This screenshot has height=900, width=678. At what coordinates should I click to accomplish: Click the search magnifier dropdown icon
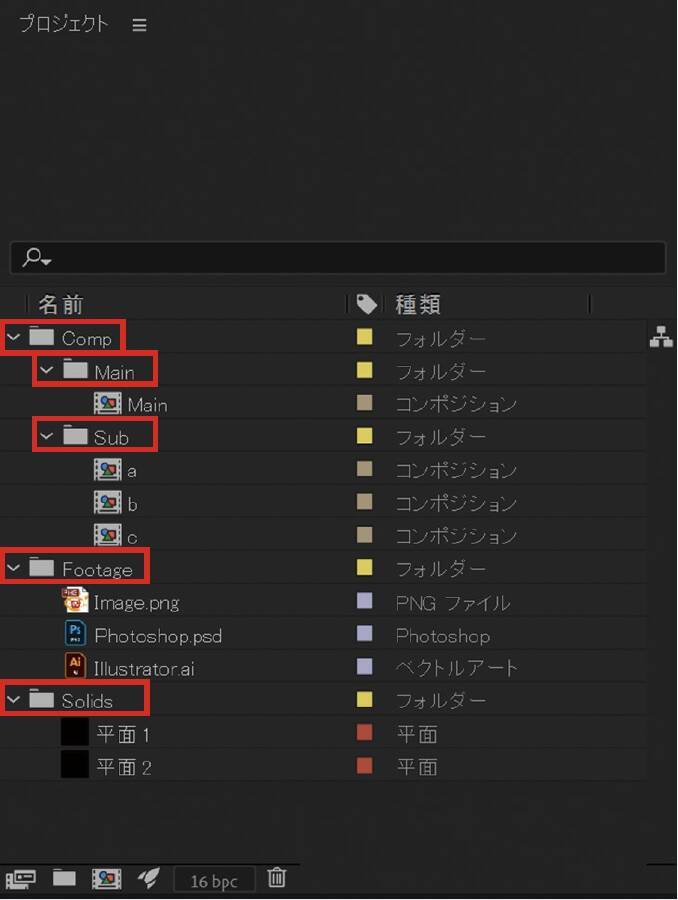tap(37, 257)
